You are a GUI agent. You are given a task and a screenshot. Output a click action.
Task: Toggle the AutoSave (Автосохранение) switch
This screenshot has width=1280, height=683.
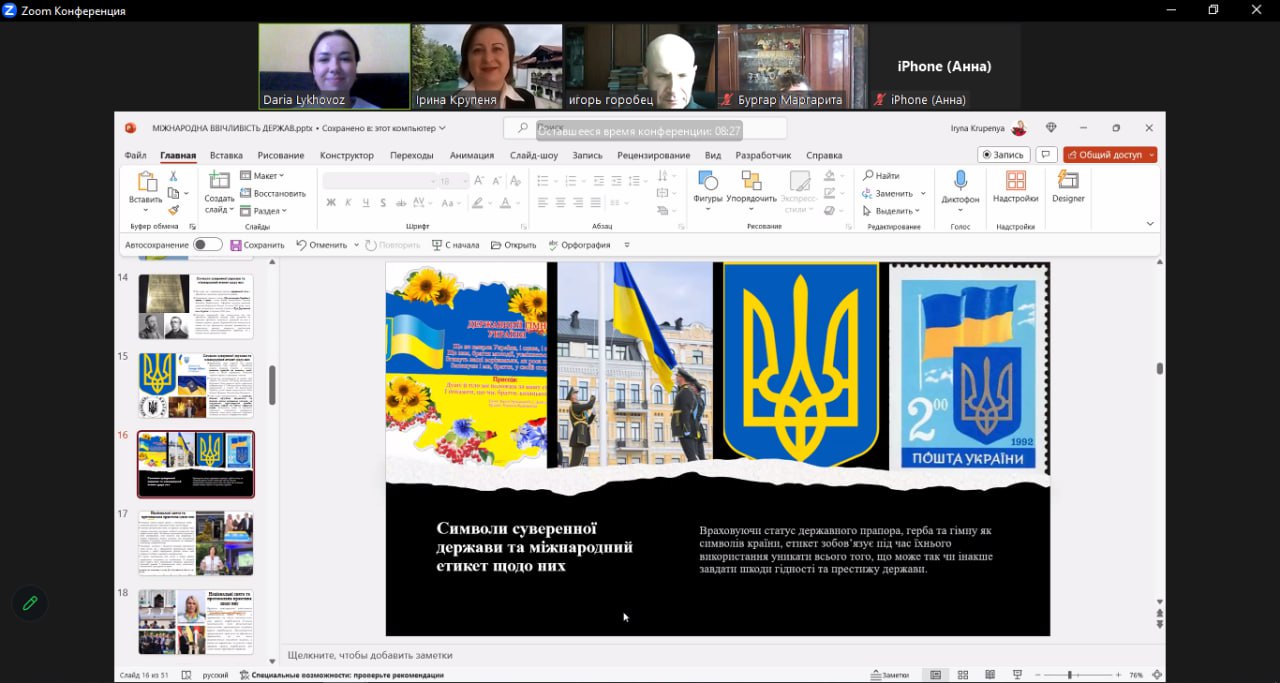point(207,245)
